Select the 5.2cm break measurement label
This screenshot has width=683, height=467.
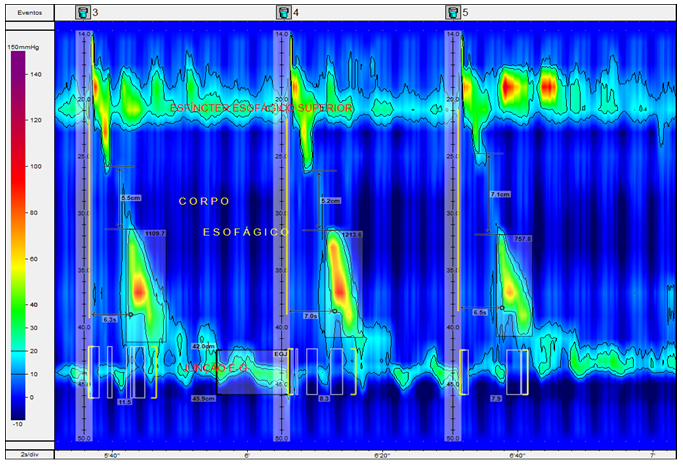[330, 201]
